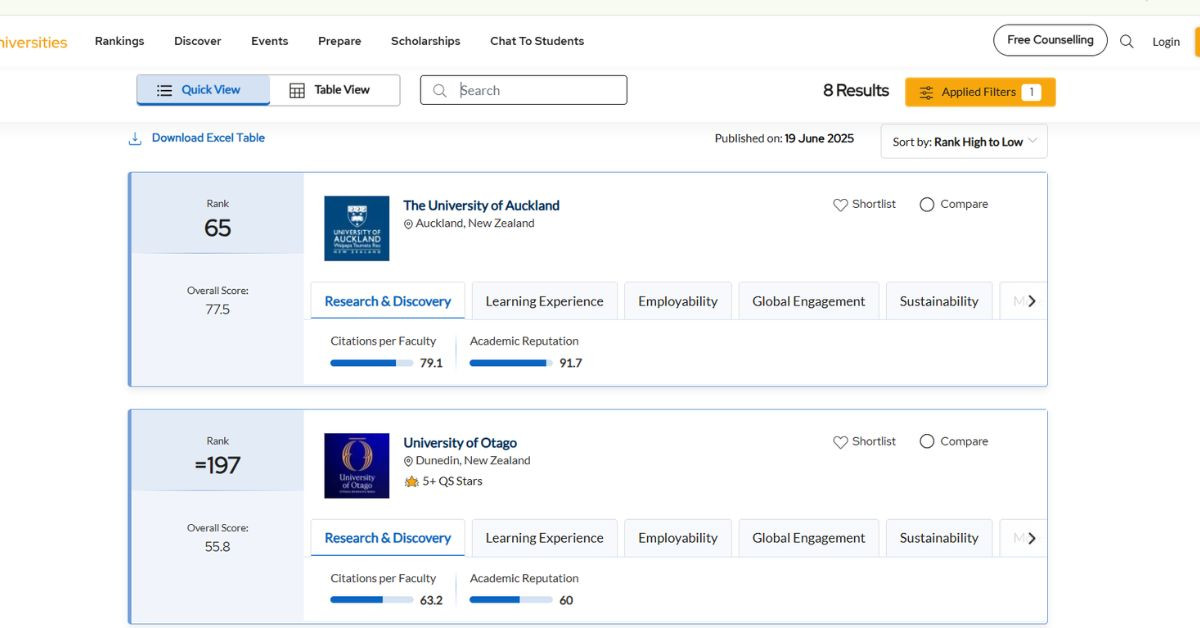The image size is (1200, 628).
Task: Open the Sort by Rank High to Low dropdown
Action: pyautogui.click(x=964, y=142)
